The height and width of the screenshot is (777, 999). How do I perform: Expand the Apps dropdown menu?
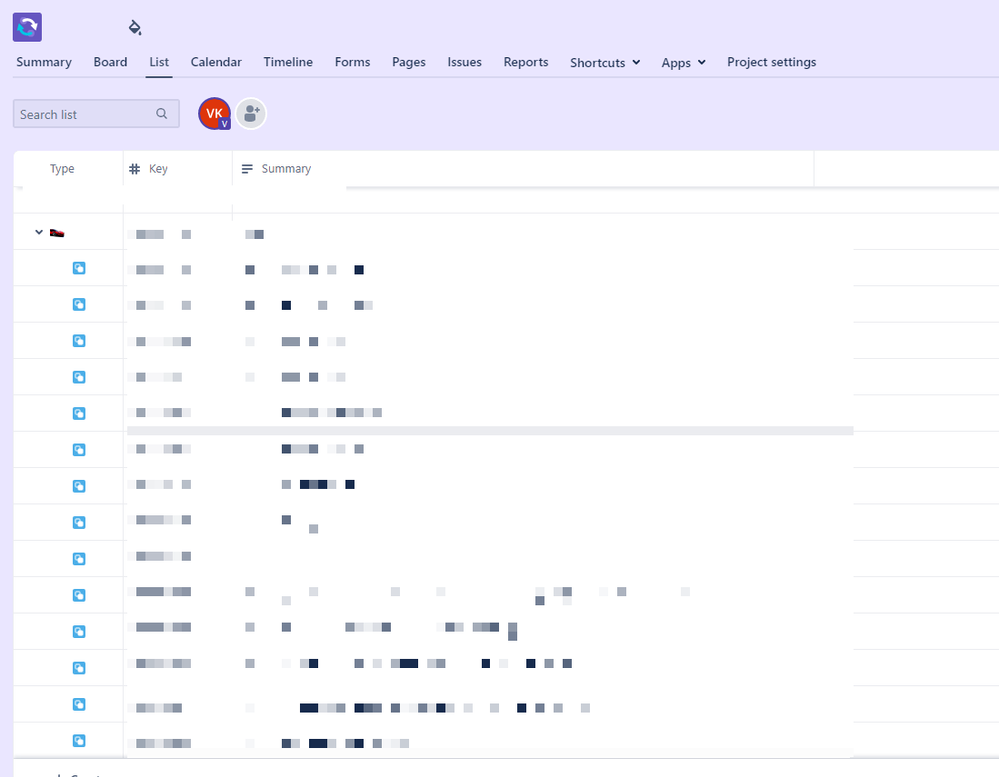tap(683, 62)
